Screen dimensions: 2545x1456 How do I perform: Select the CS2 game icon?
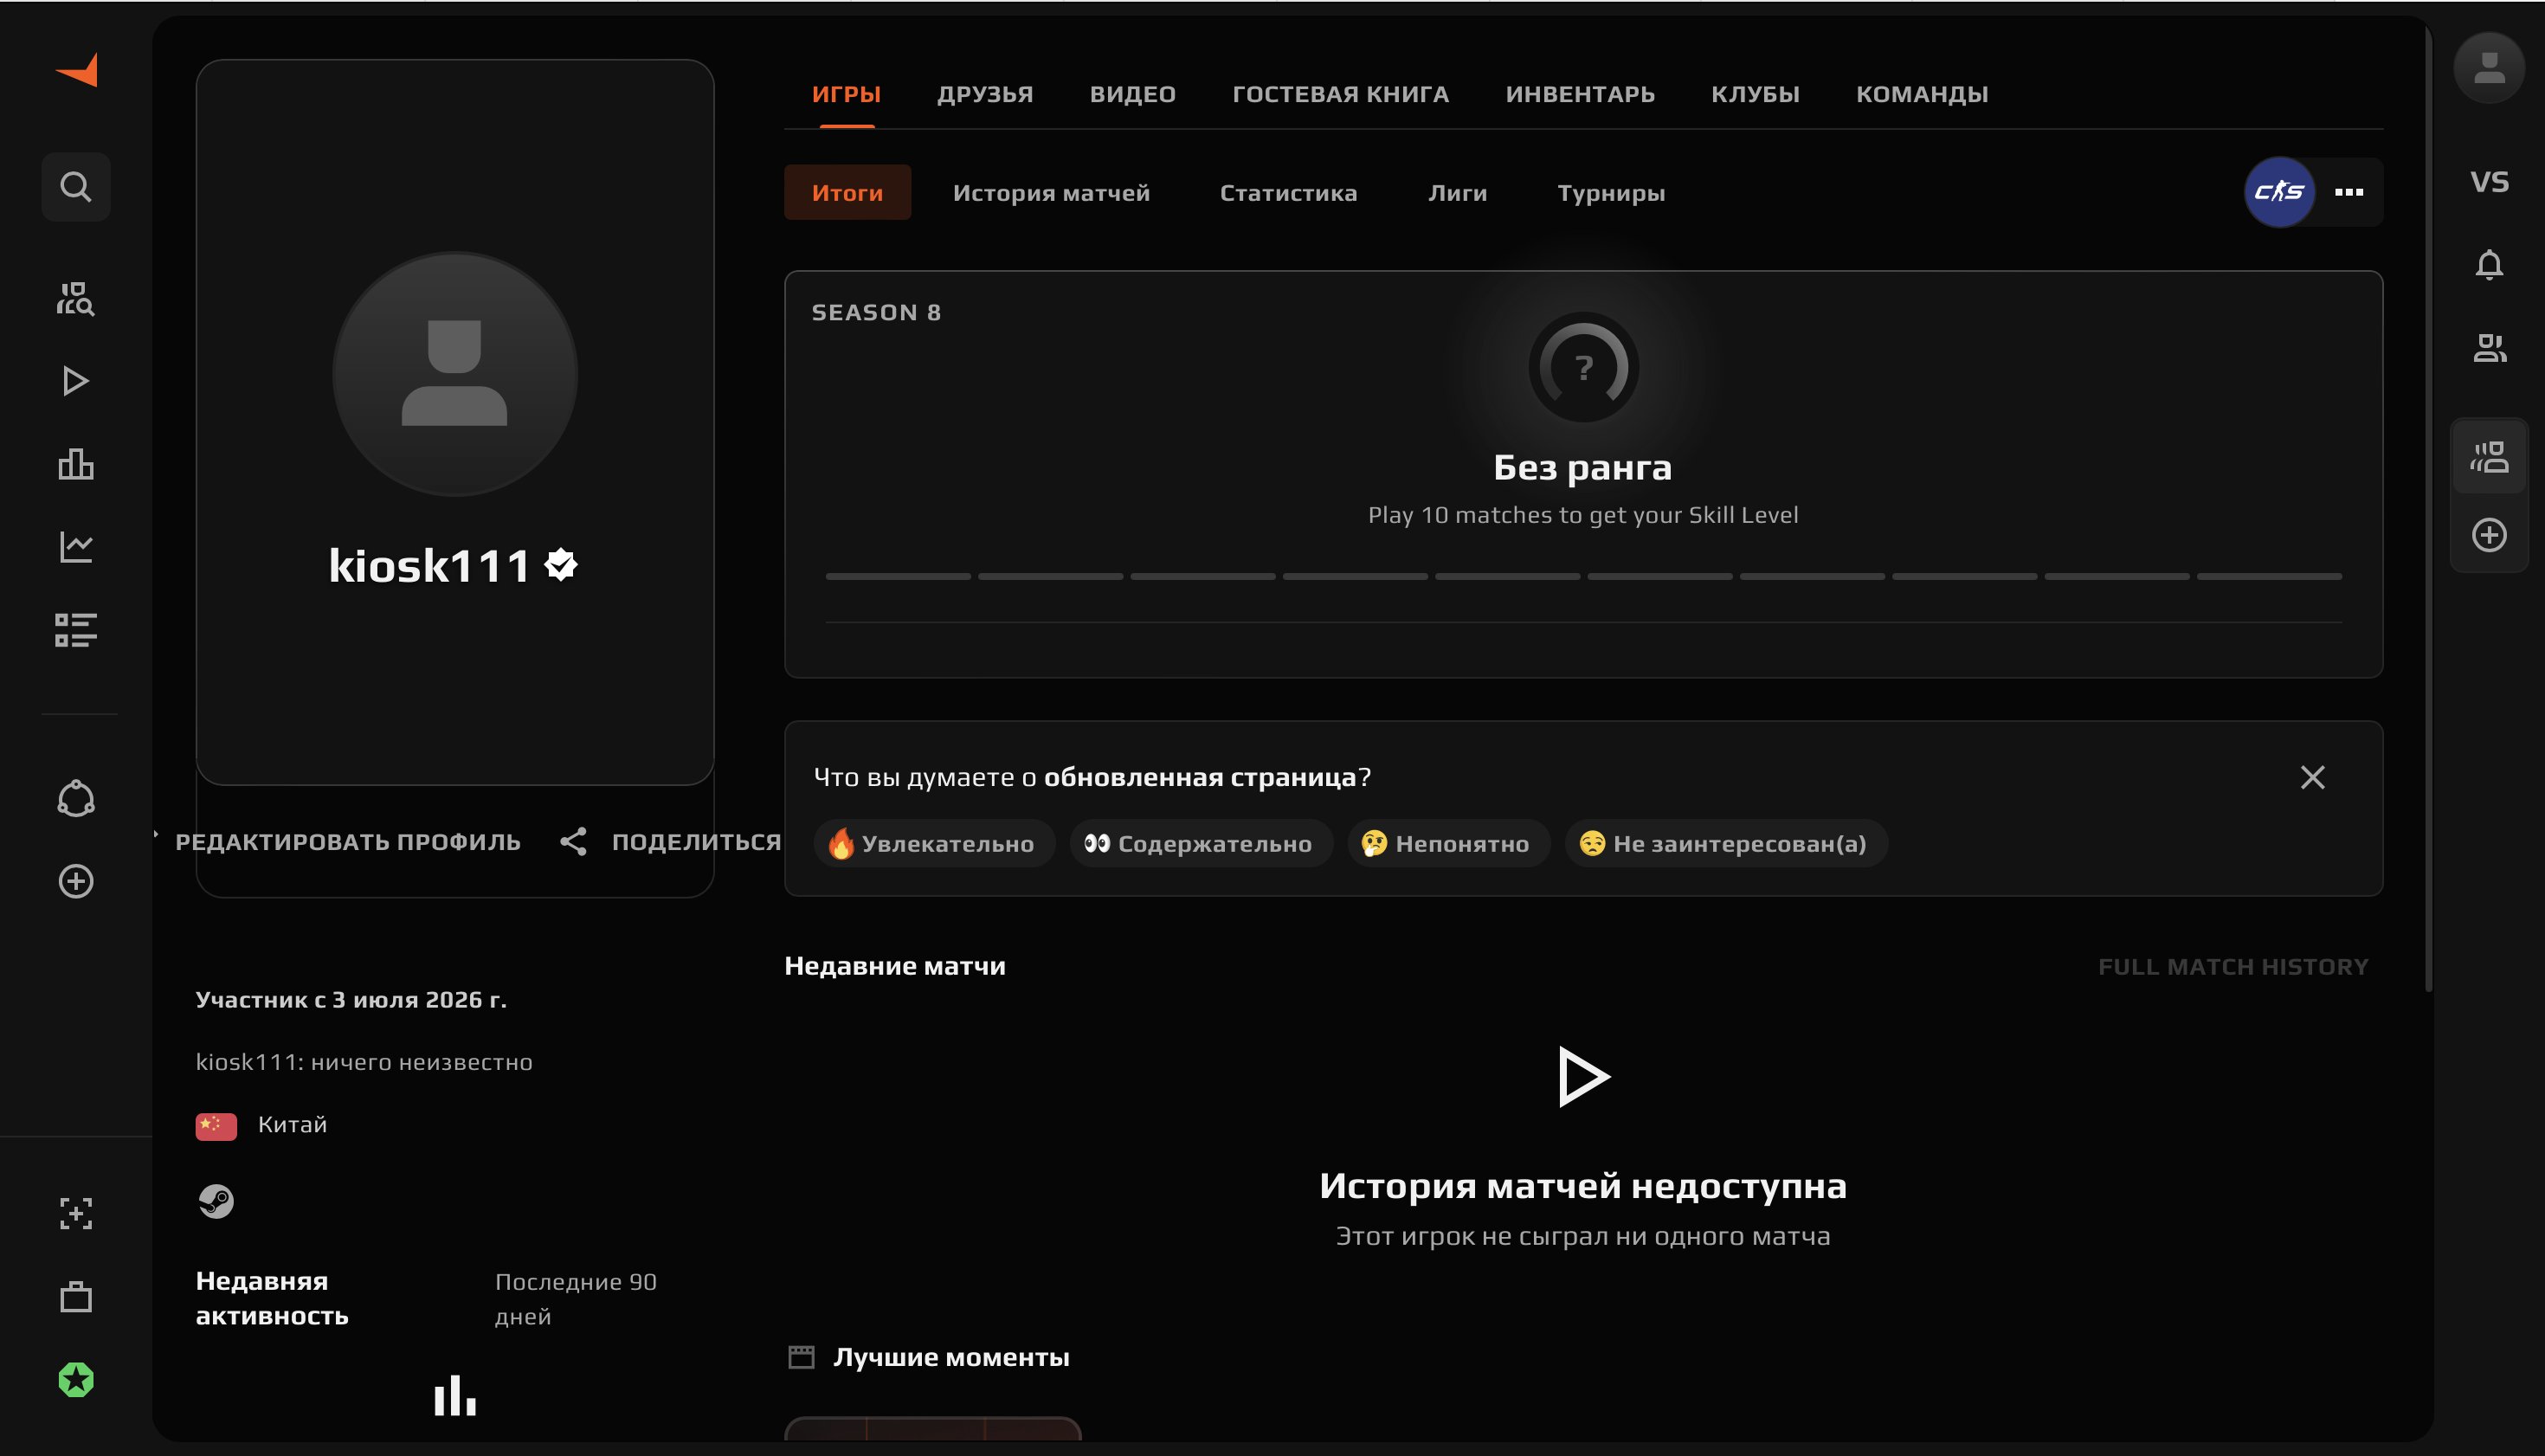click(x=2279, y=192)
